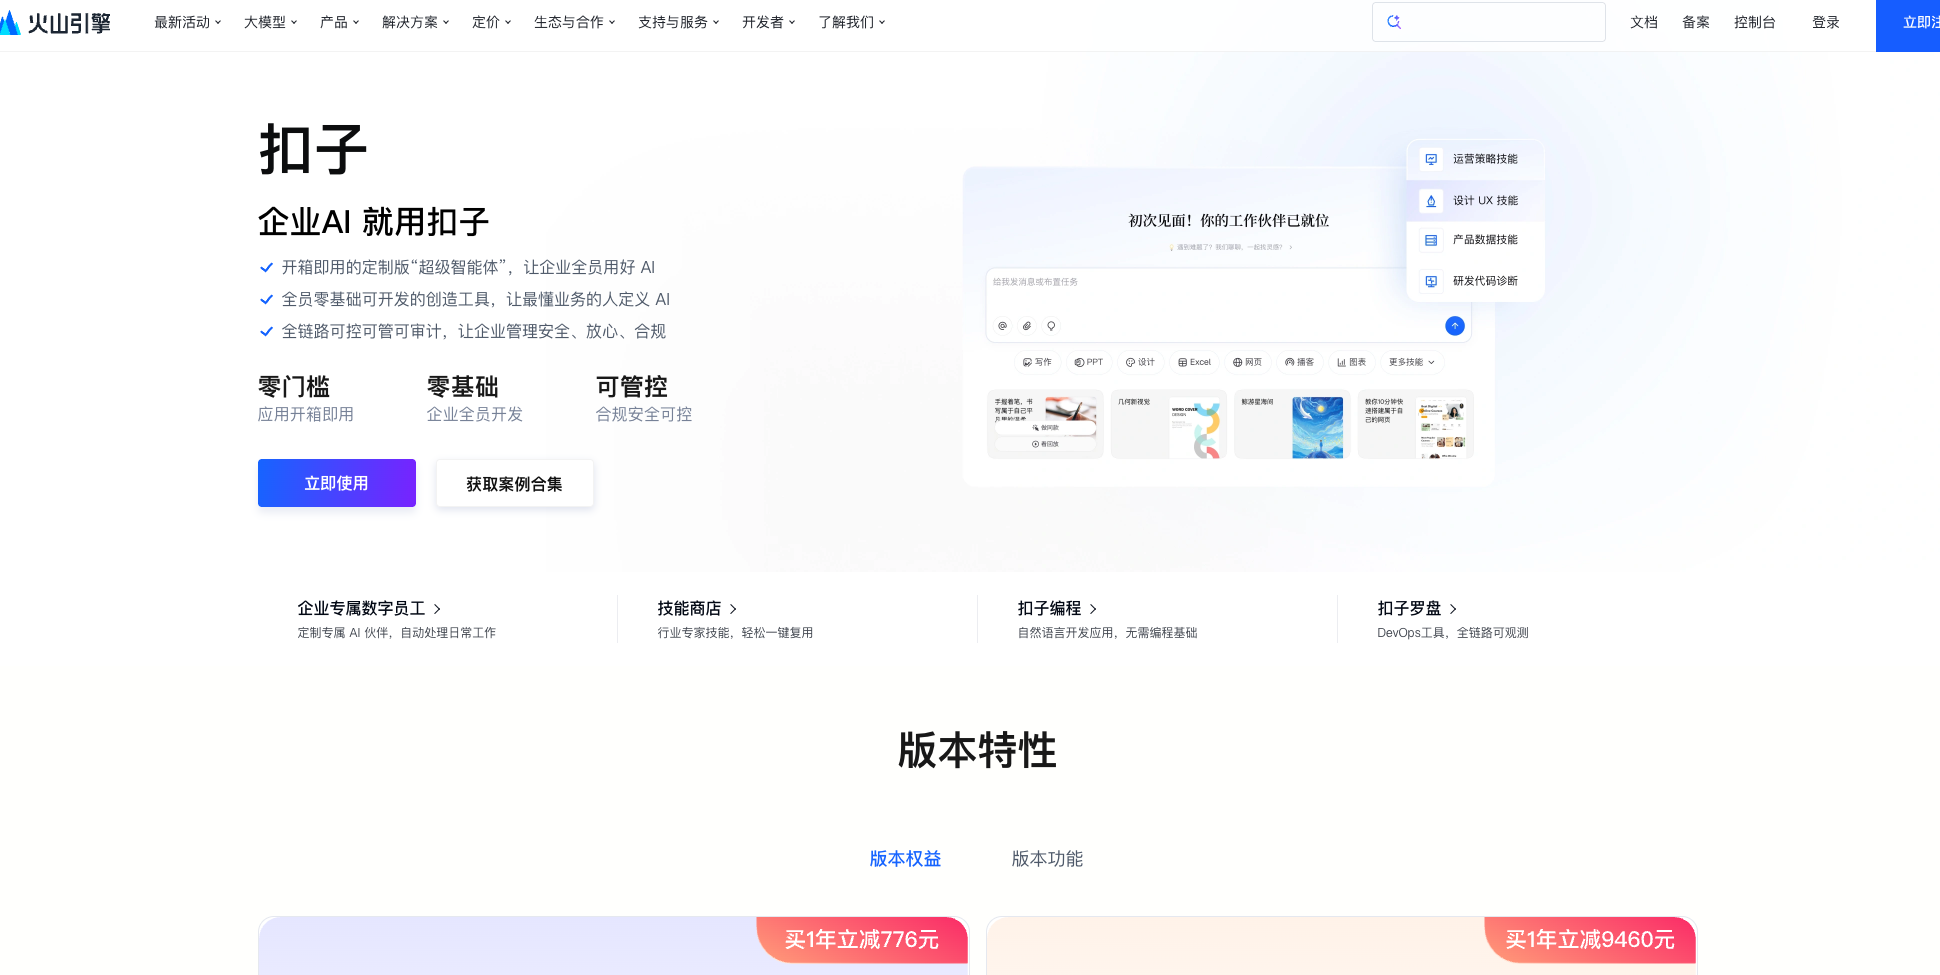Open the 支持与服务 dropdown

tap(679, 22)
